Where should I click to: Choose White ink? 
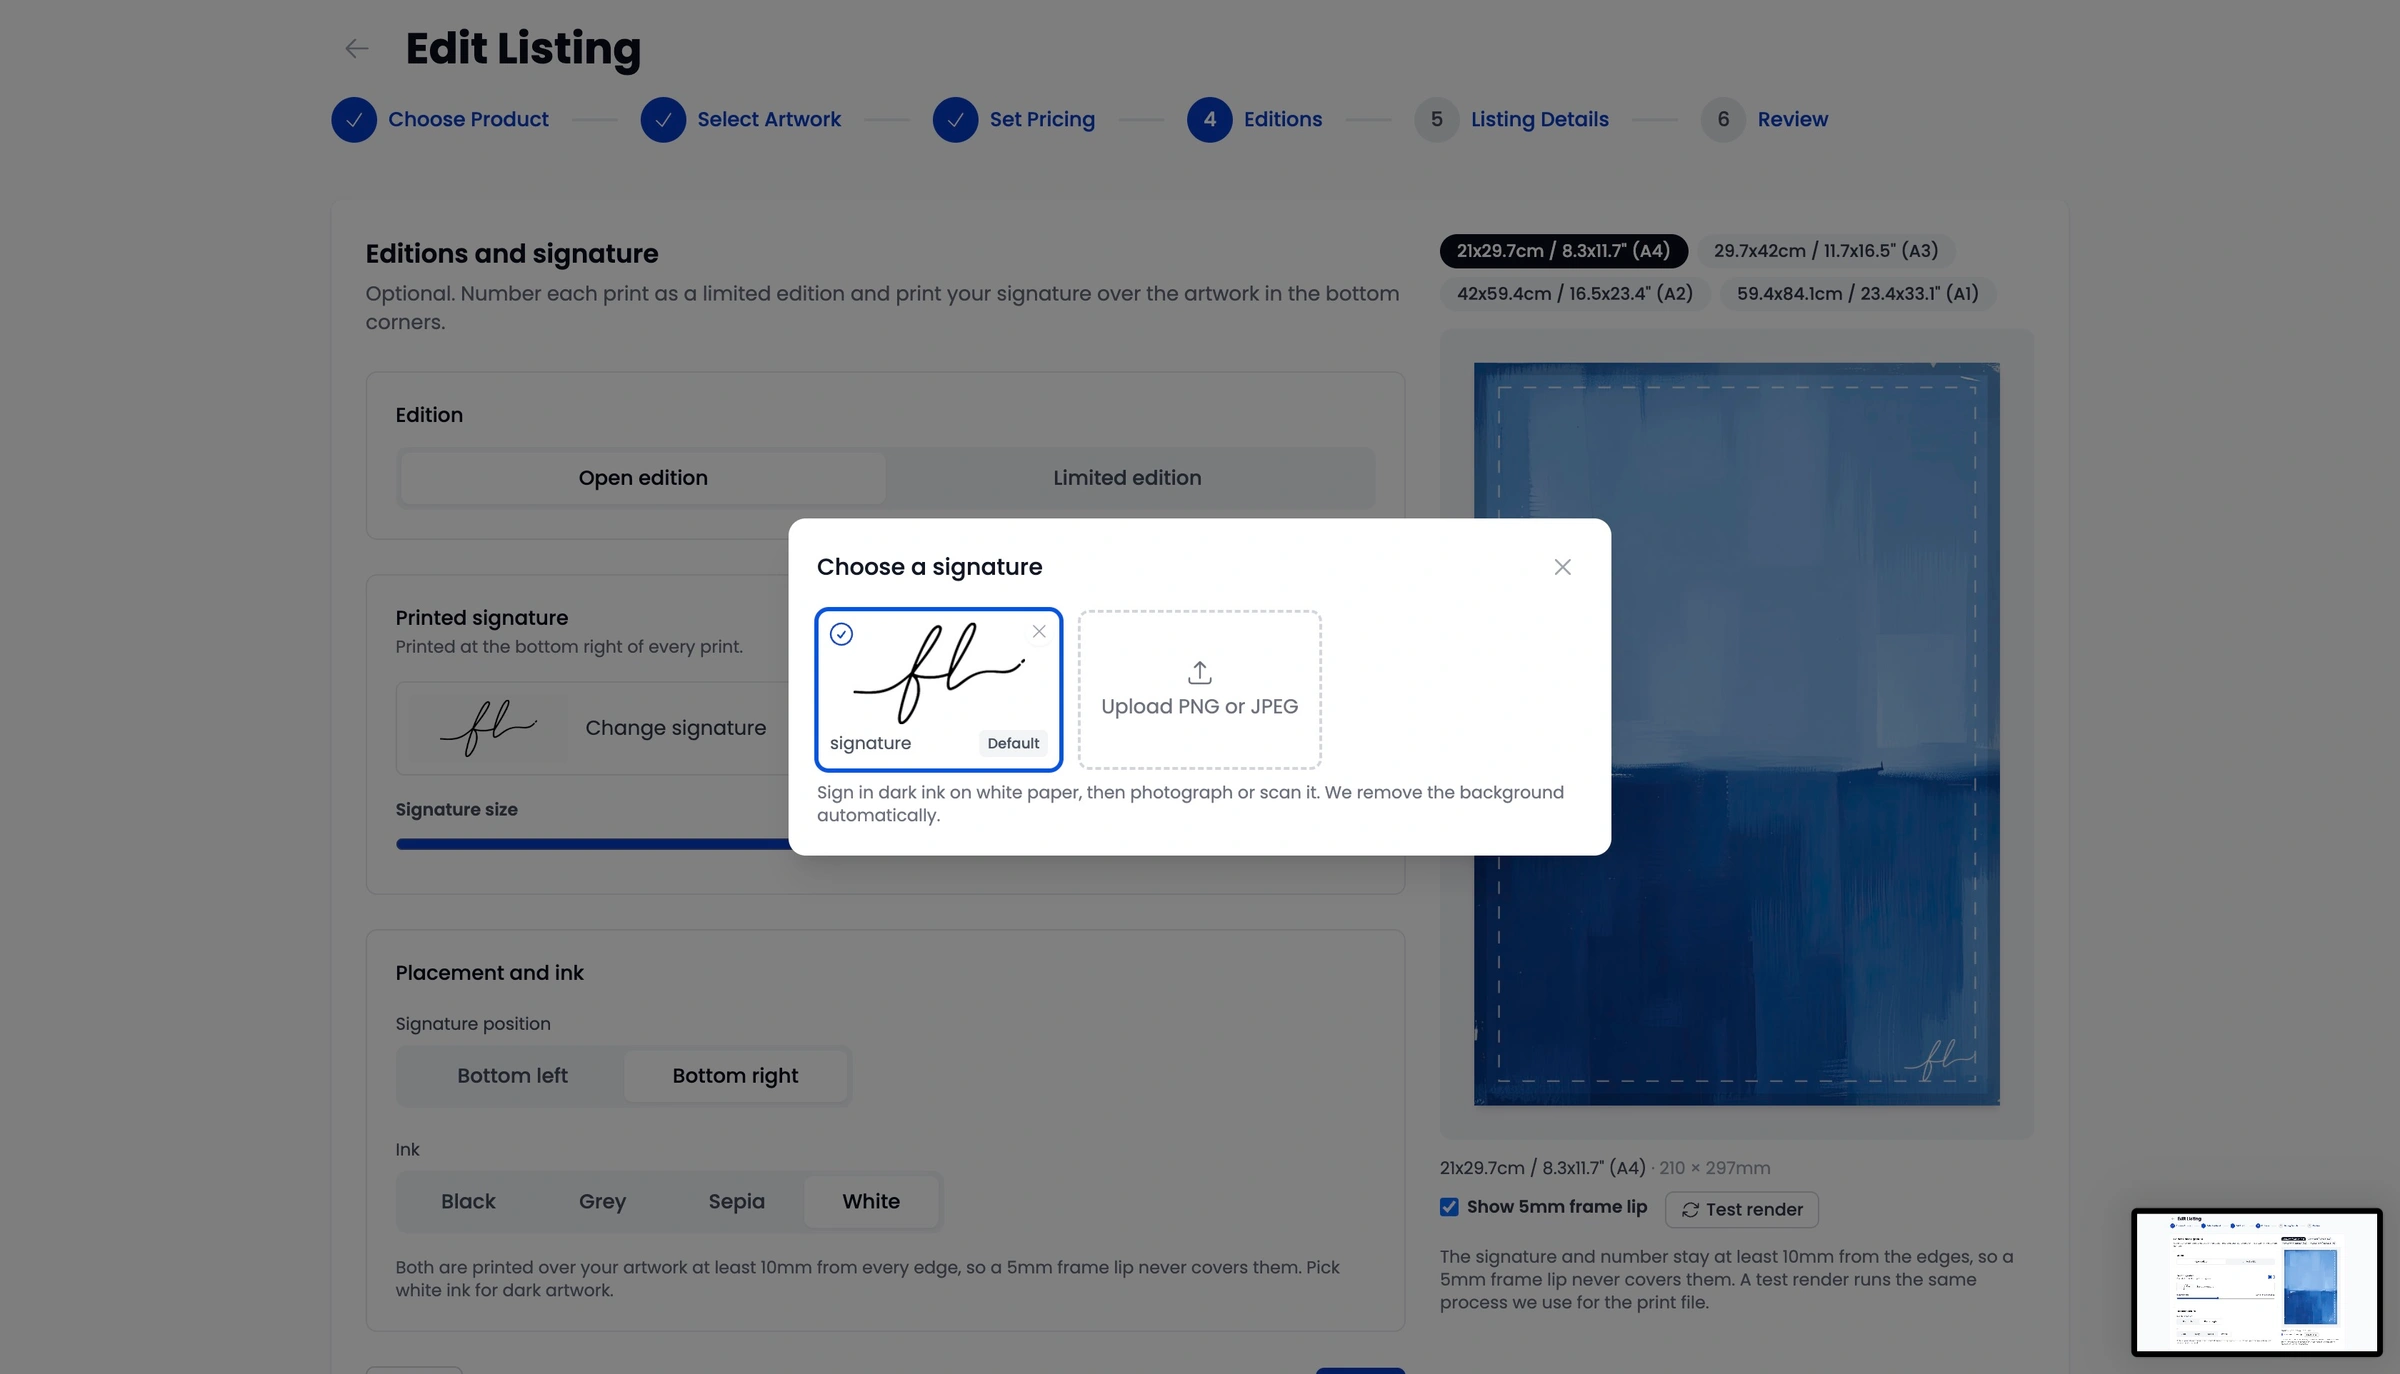pyautogui.click(x=871, y=1202)
